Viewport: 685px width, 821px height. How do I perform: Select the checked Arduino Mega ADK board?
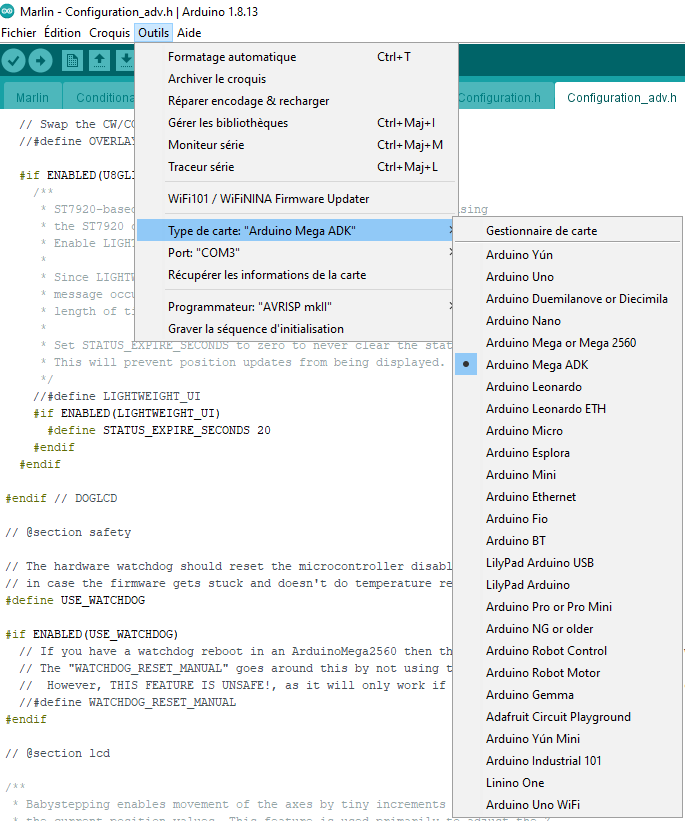coord(568,365)
